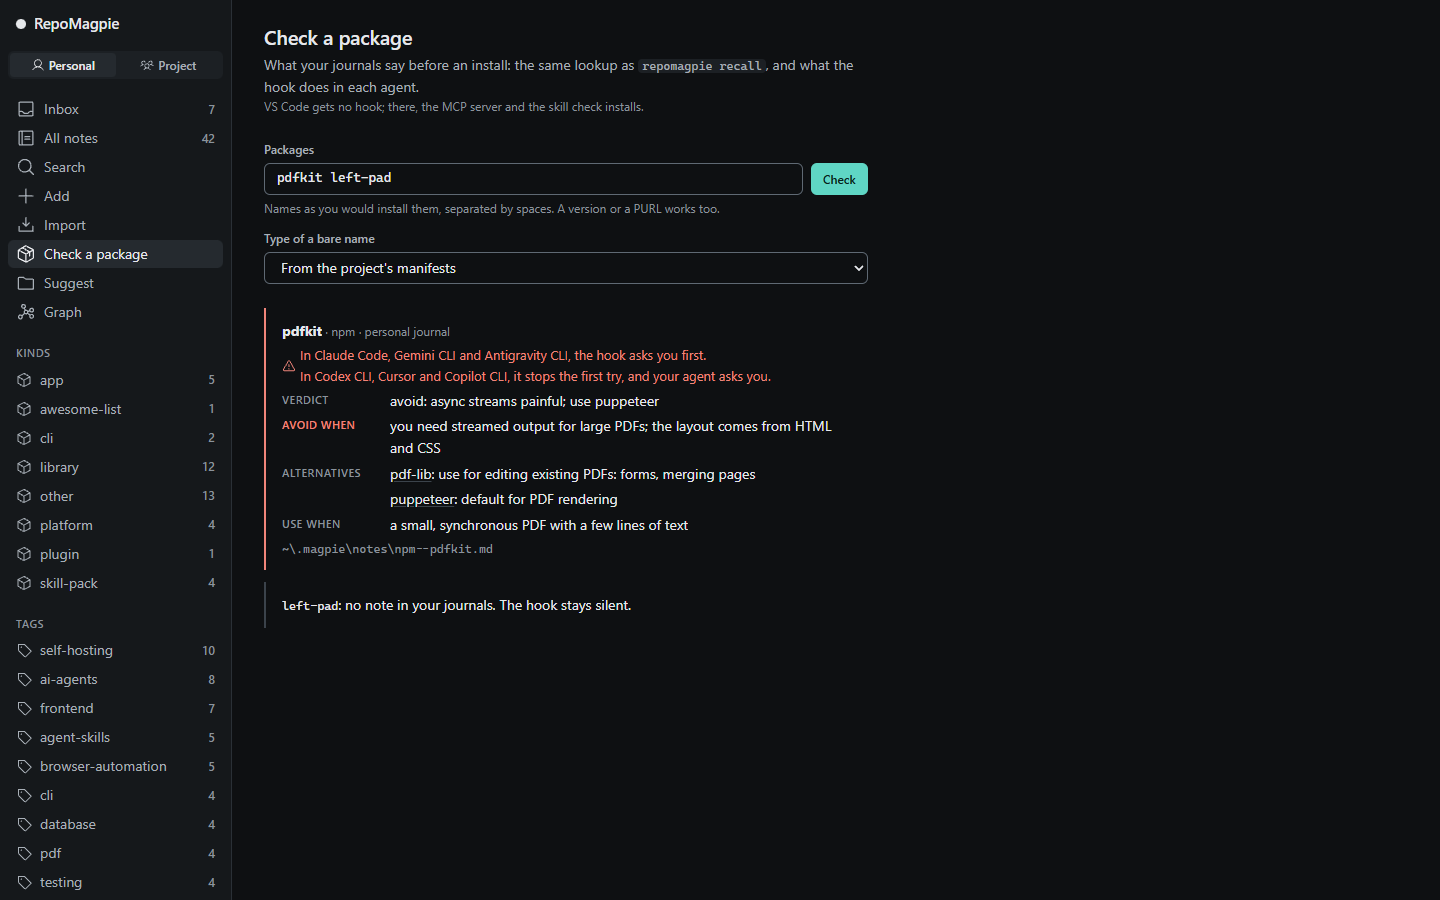Click the Add plus icon
Image resolution: width=1440 pixels, height=900 pixels.
26,196
